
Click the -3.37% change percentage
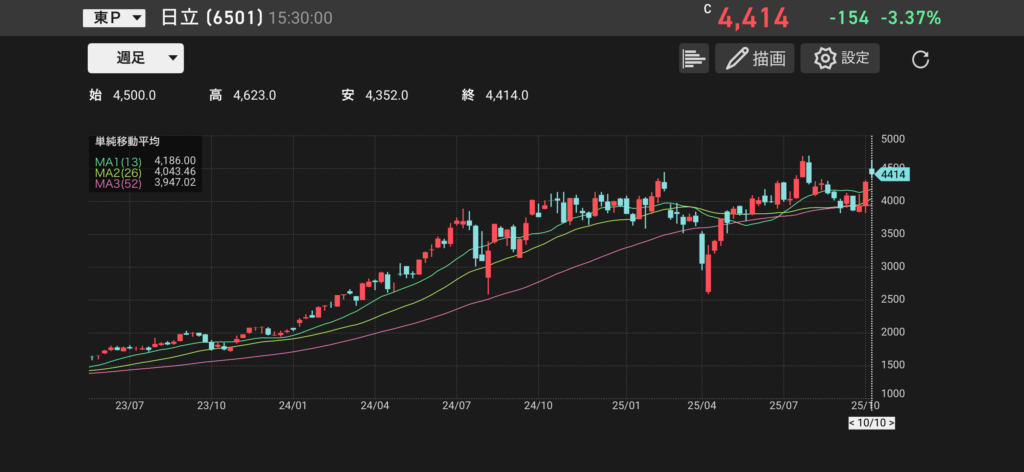[x=910, y=18]
